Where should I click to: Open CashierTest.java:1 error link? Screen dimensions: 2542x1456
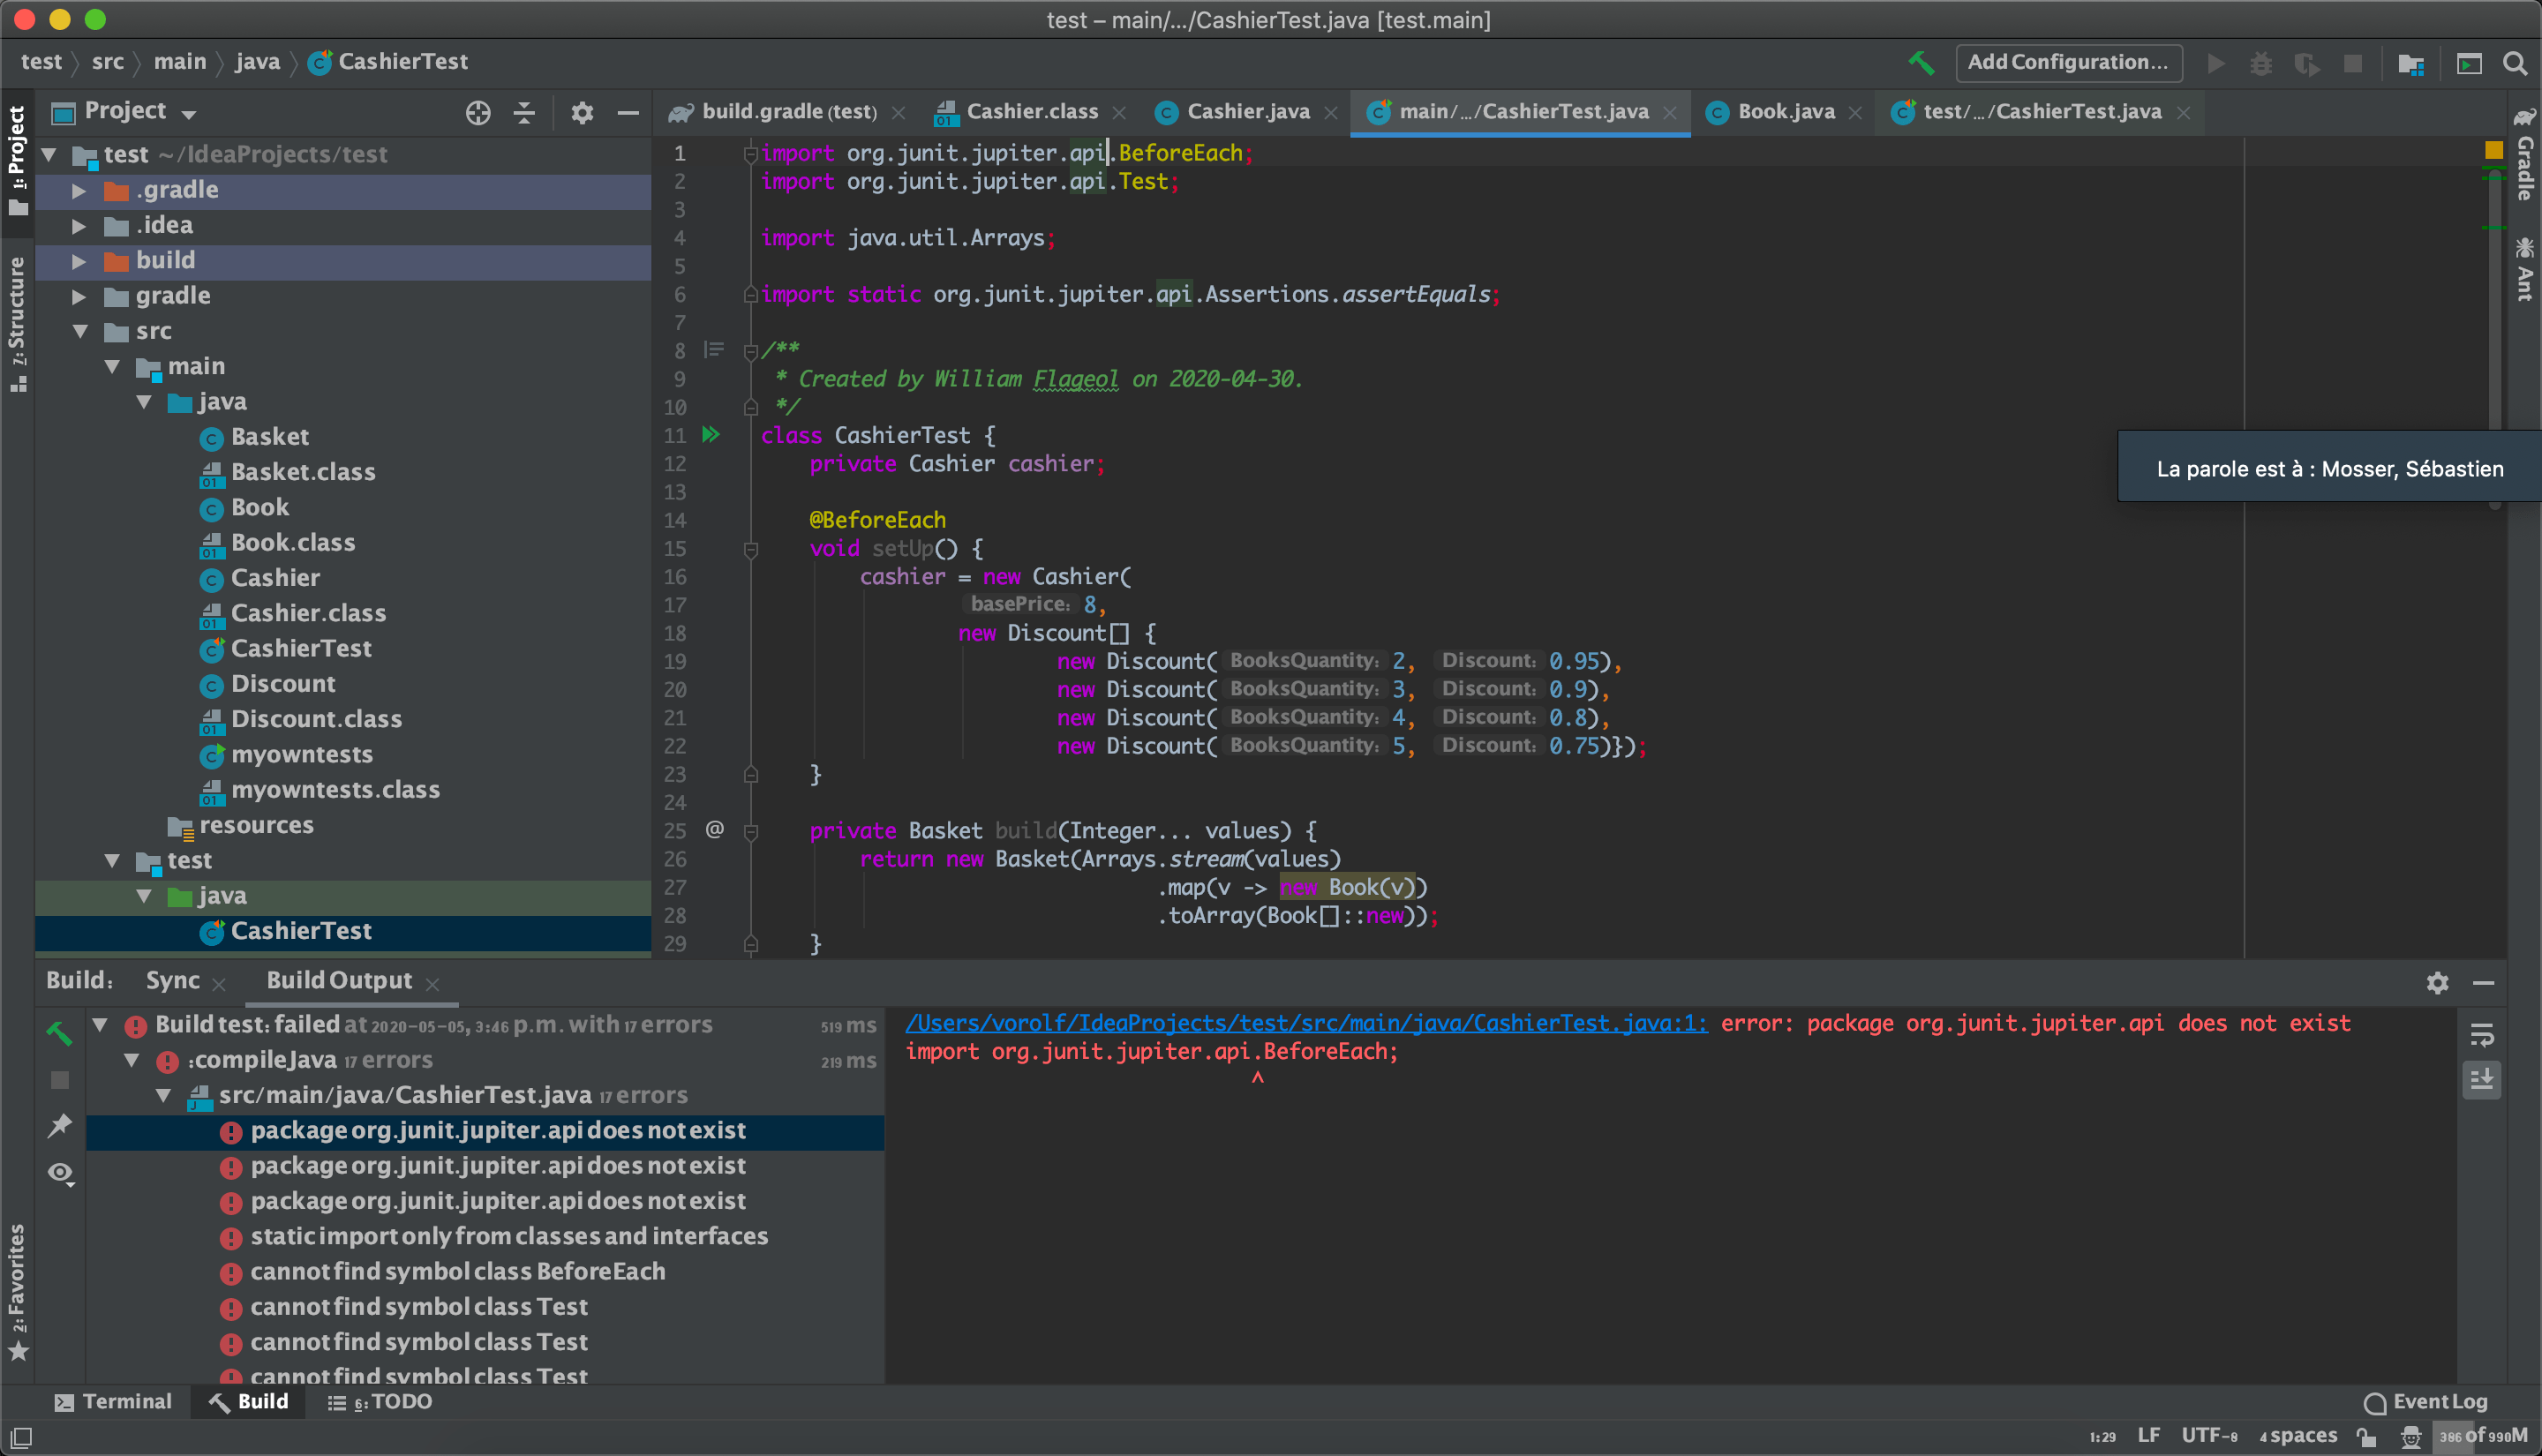pyautogui.click(x=1306, y=1023)
